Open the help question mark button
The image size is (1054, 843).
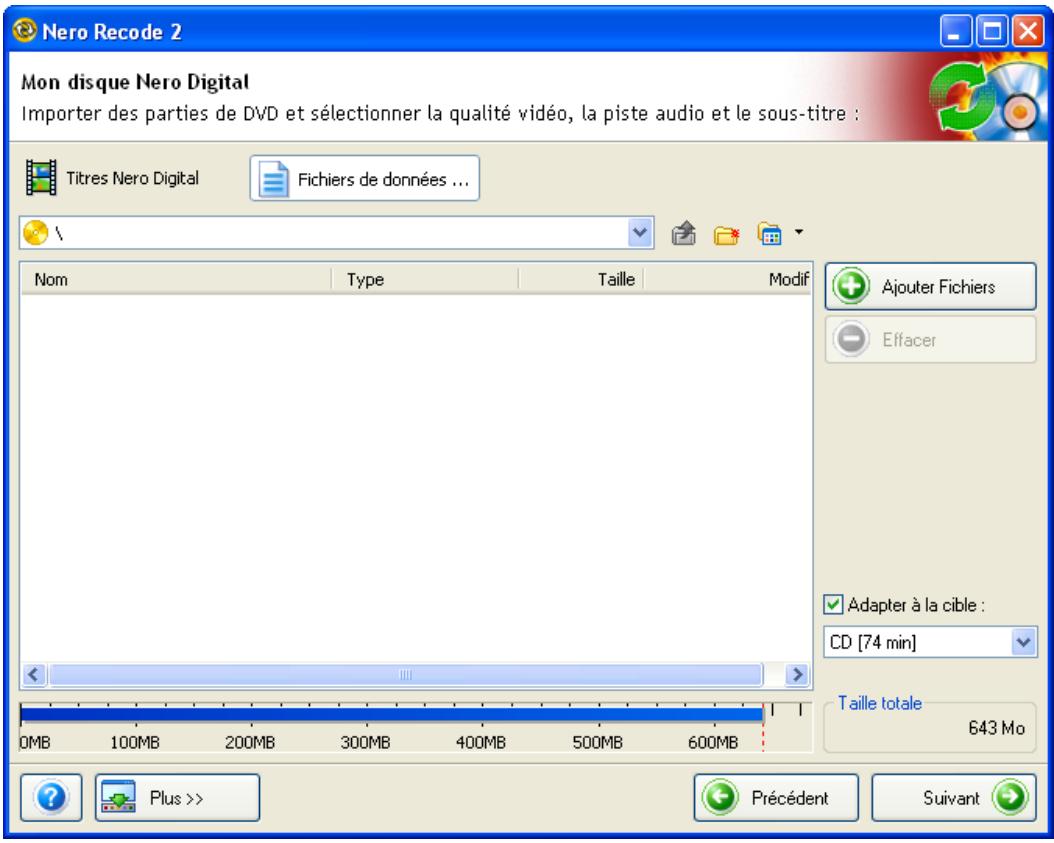tap(51, 797)
